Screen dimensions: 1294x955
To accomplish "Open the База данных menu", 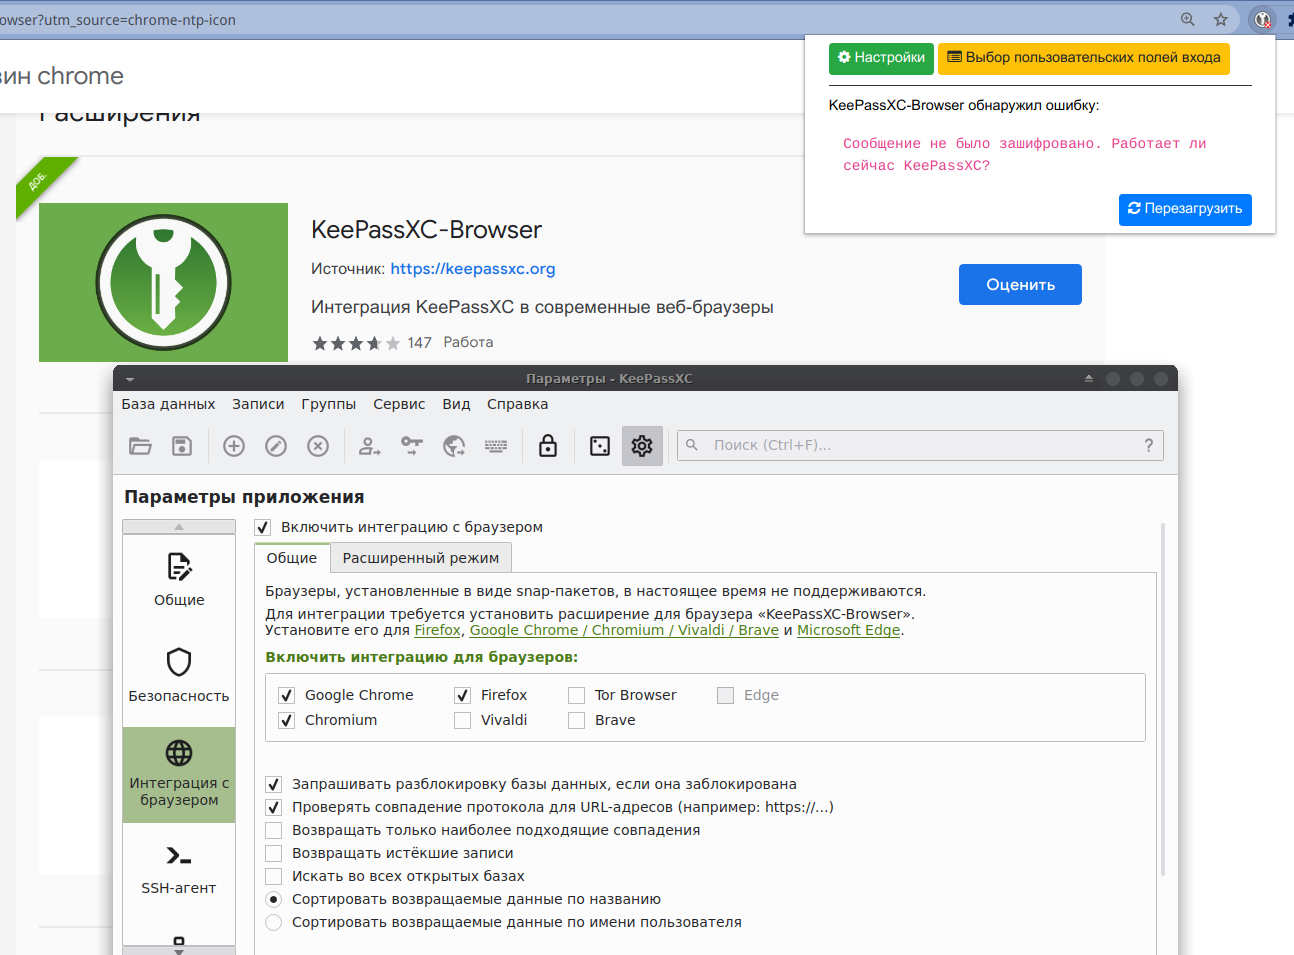I will [168, 404].
